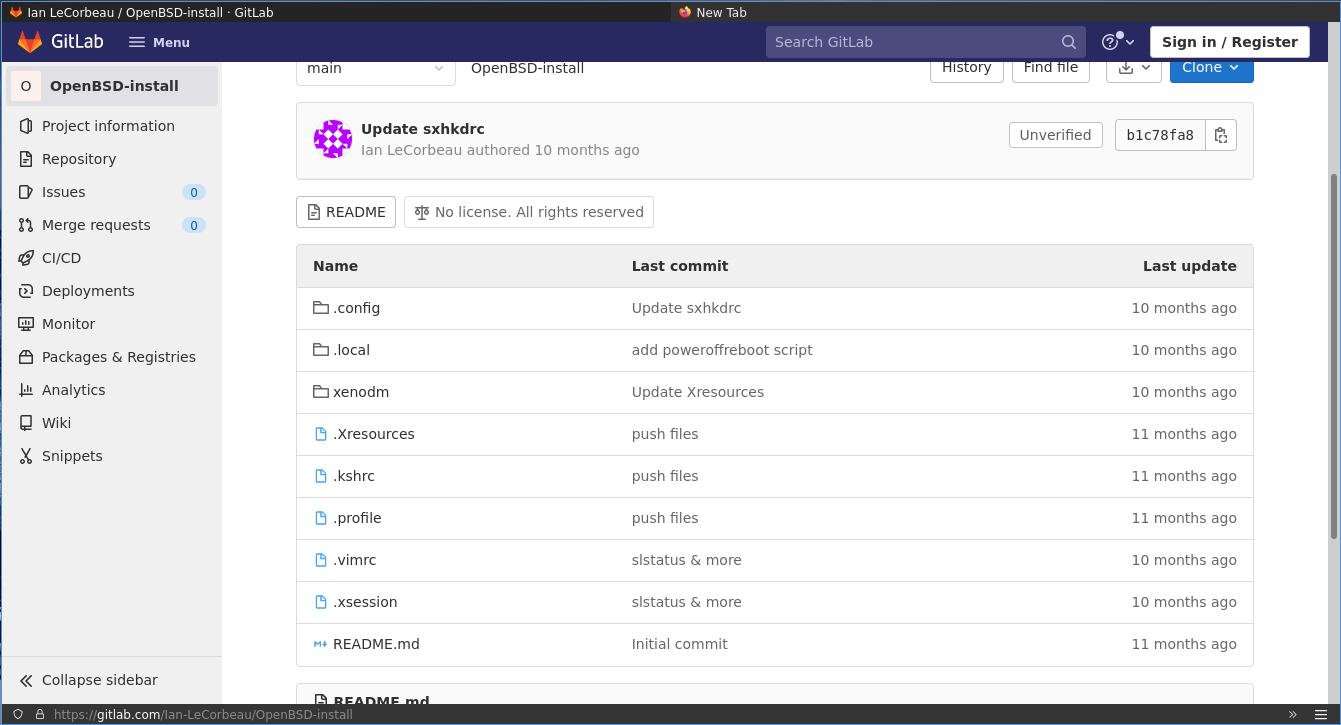The image size is (1341, 725).
Task: Click the Deployments icon in sidebar
Action: 26,291
